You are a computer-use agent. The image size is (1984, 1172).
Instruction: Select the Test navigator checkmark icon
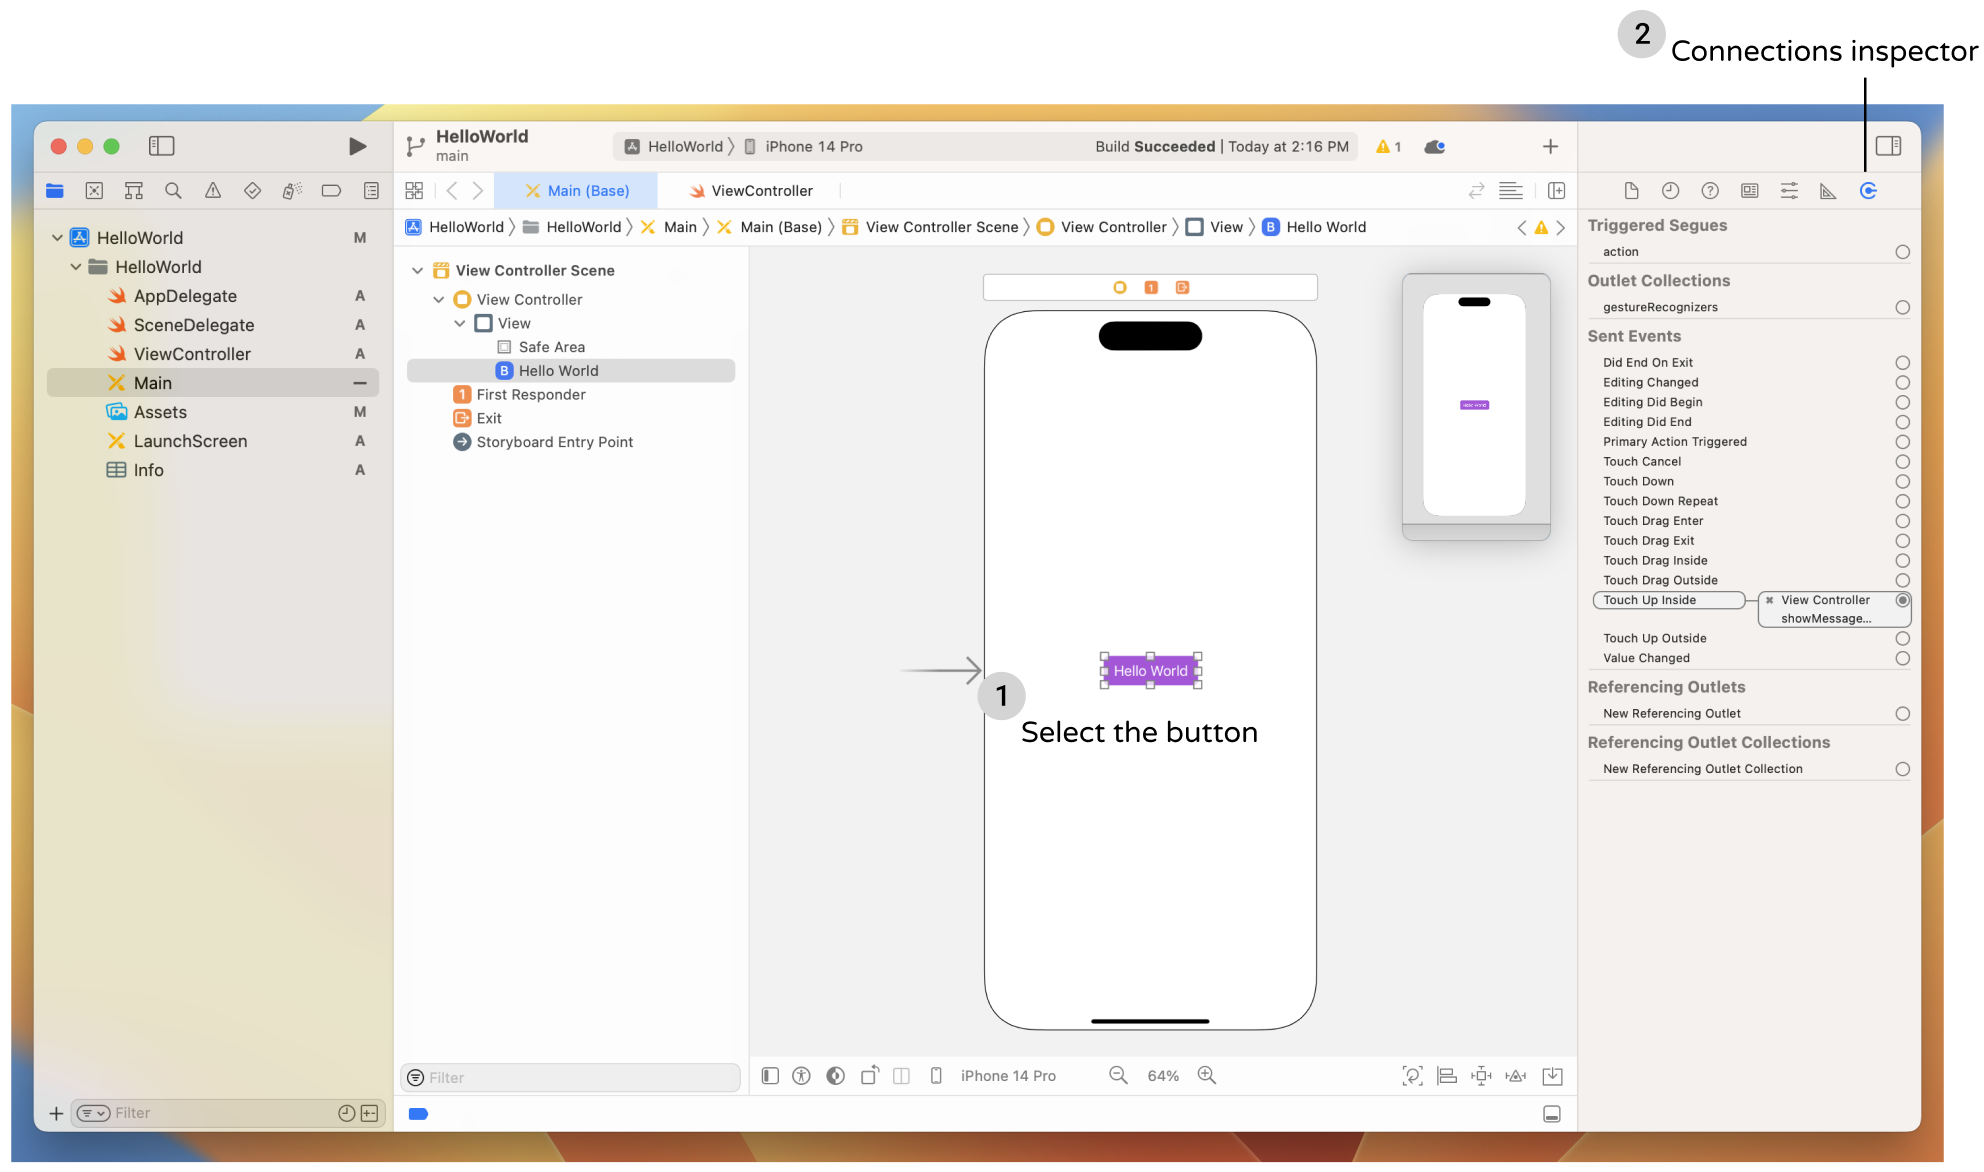tap(252, 190)
